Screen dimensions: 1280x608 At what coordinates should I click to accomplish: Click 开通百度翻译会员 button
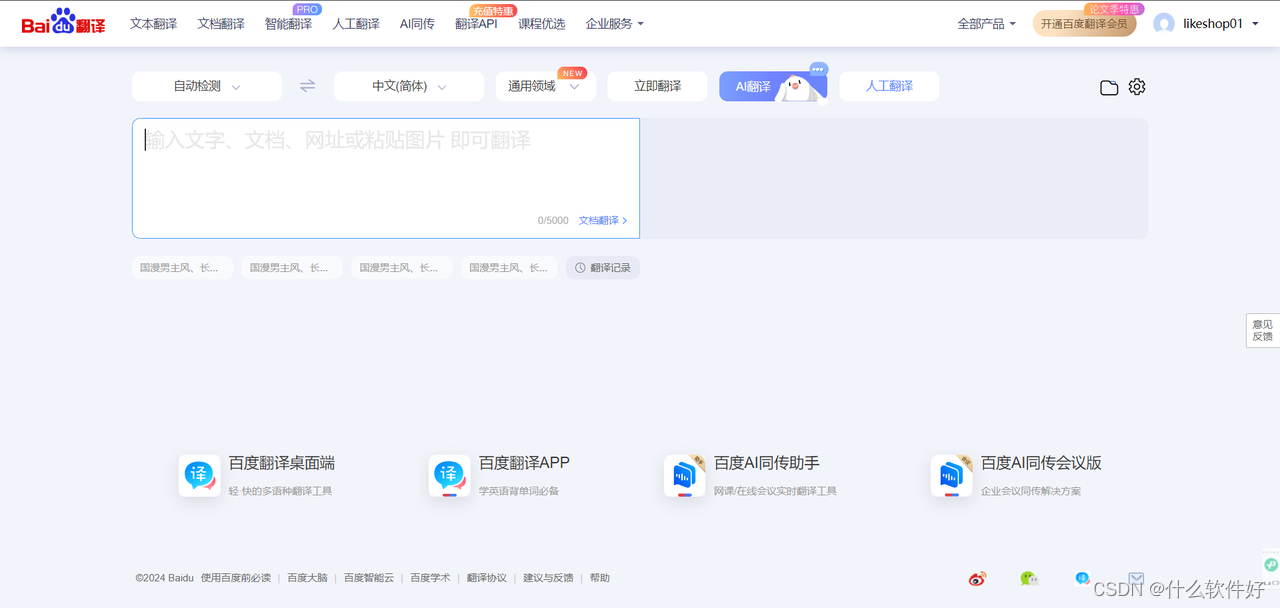(1084, 24)
